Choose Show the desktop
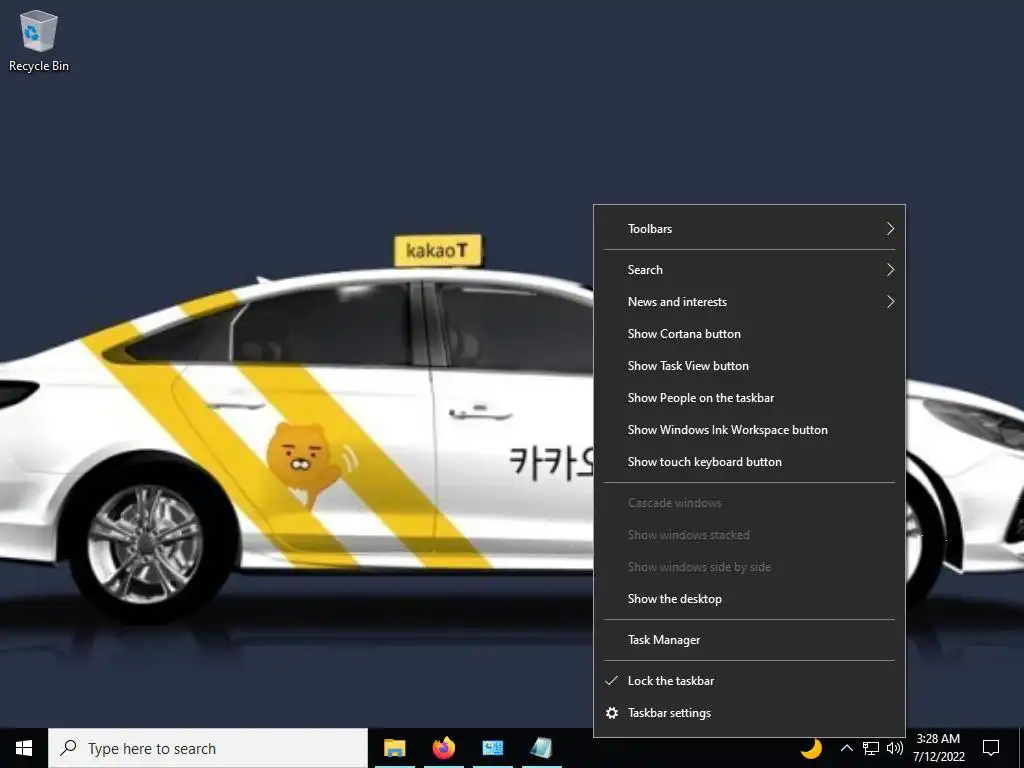 pos(749,599)
